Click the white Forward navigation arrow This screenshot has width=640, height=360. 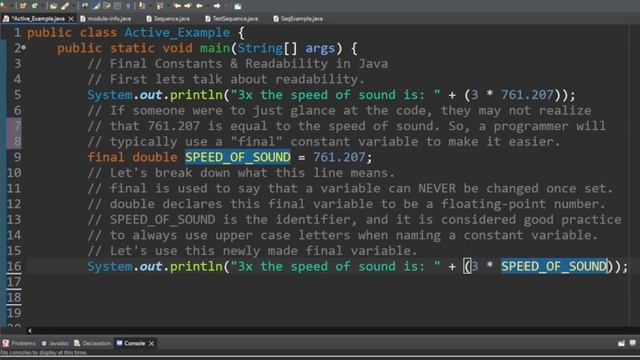[x=217, y=6]
